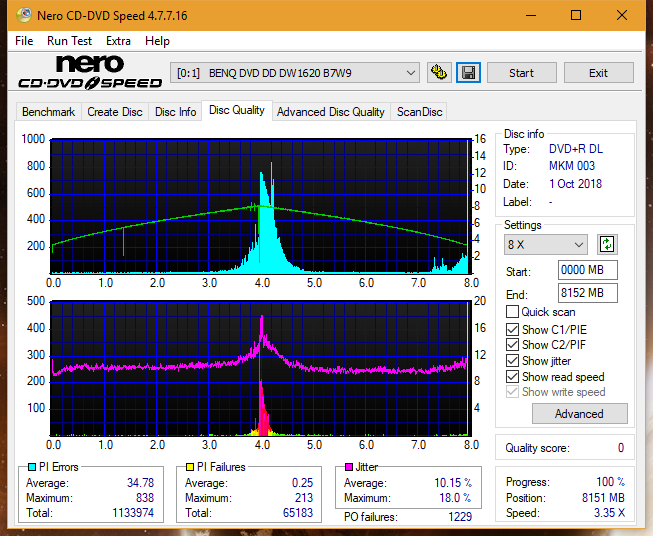Select the Disc Quality tab
This screenshot has width=653, height=536.
(x=237, y=110)
